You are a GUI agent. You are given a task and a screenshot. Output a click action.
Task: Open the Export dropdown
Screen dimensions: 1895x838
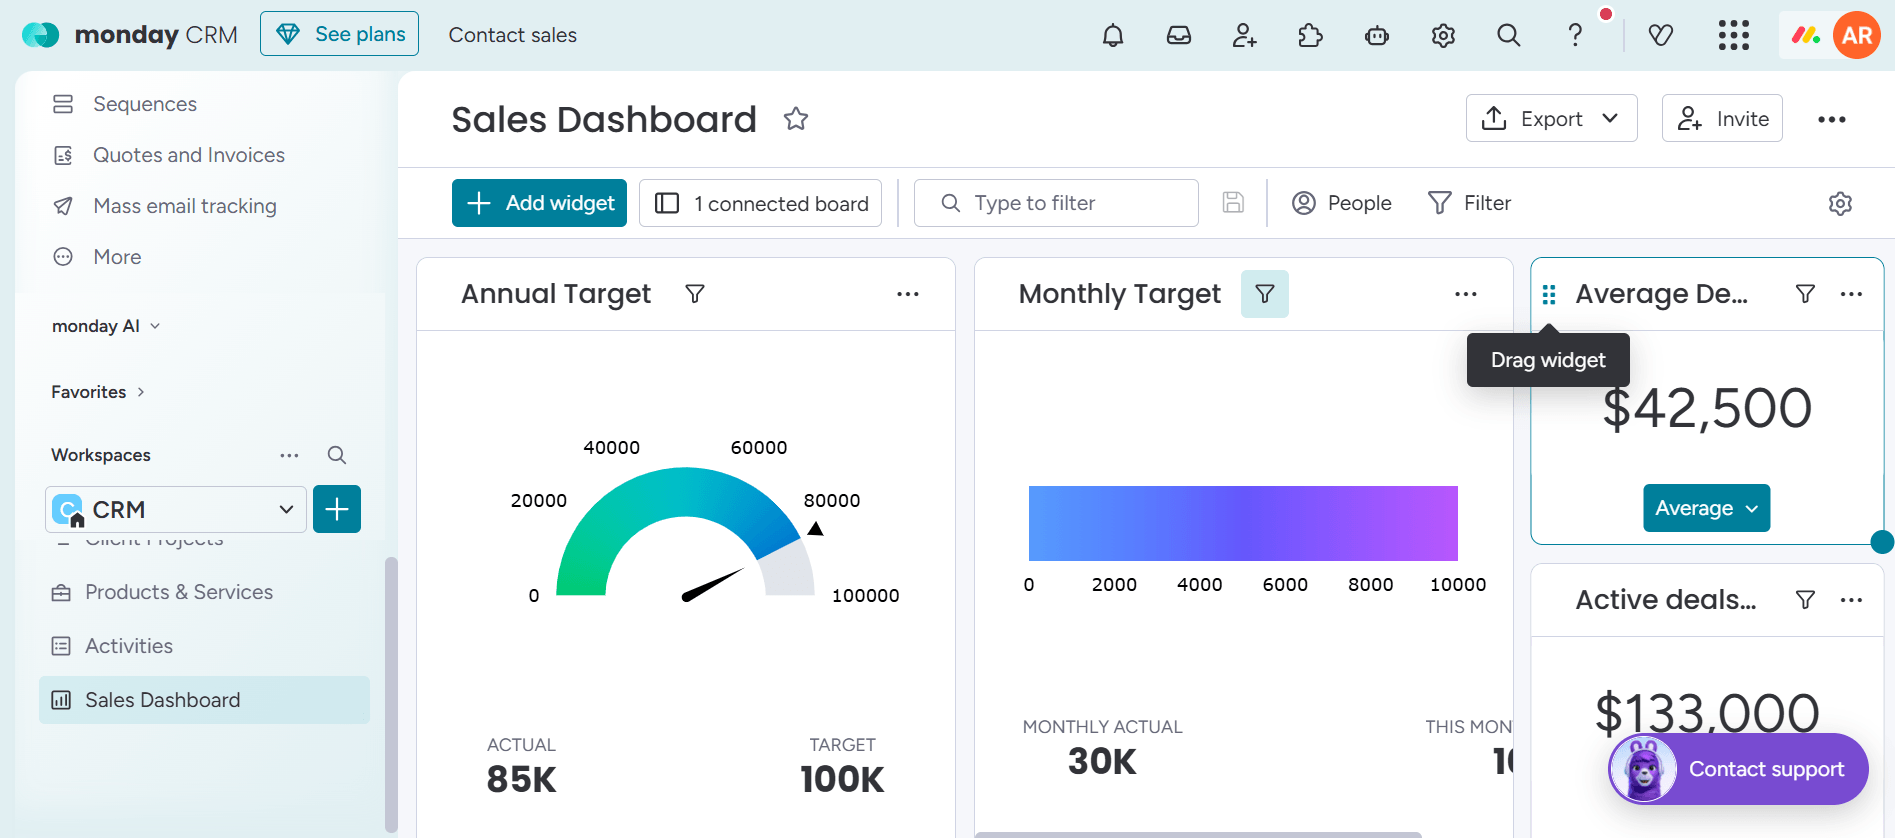pyautogui.click(x=1551, y=119)
